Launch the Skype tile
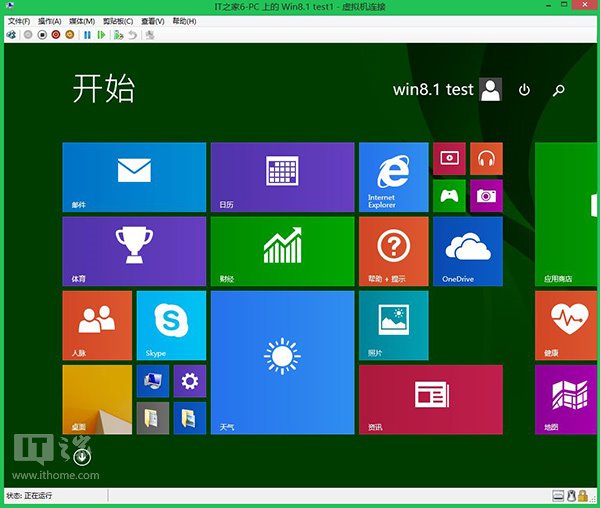The width and height of the screenshot is (600, 508). pos(171,326)
